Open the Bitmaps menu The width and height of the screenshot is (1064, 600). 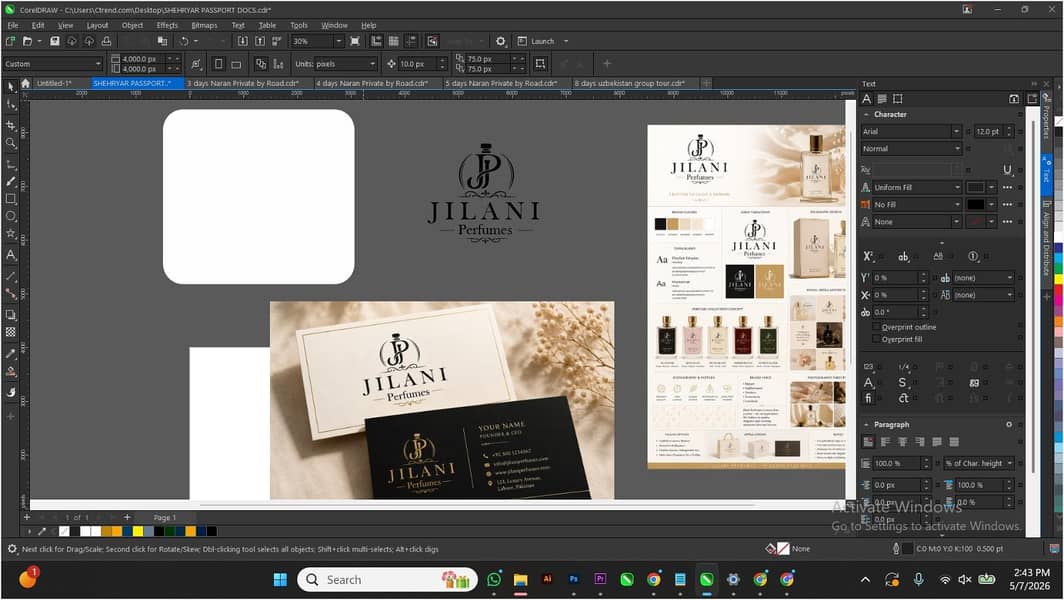[x=204, y=25]
